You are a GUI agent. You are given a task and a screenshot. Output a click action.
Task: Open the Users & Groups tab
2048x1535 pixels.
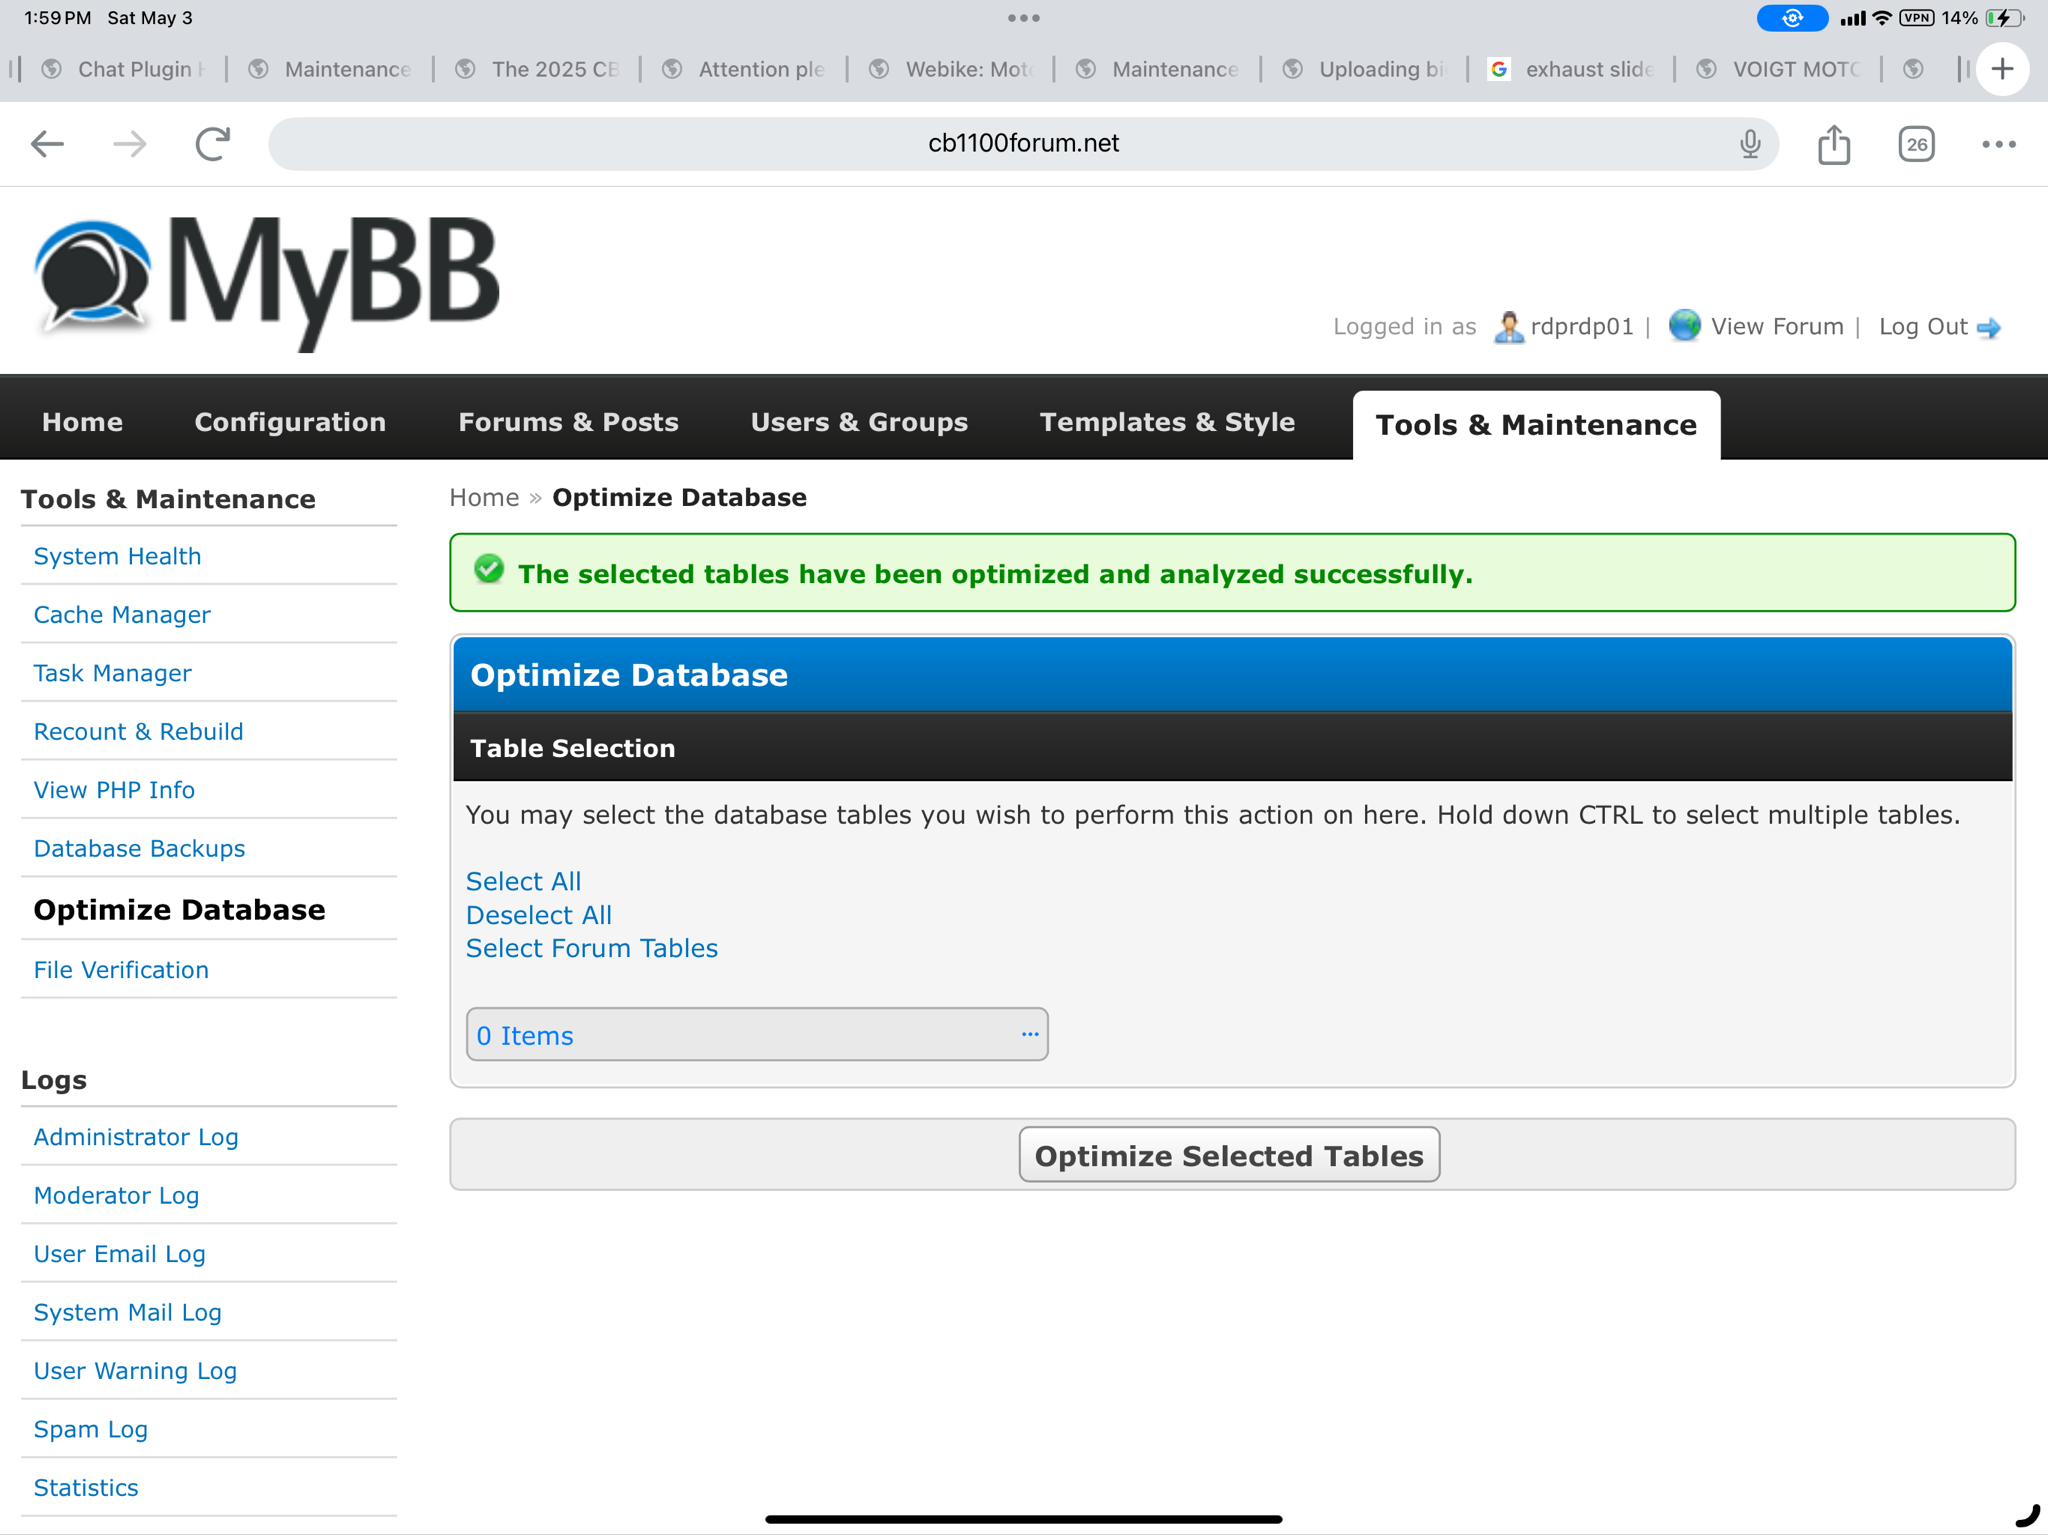pos(859,422)
